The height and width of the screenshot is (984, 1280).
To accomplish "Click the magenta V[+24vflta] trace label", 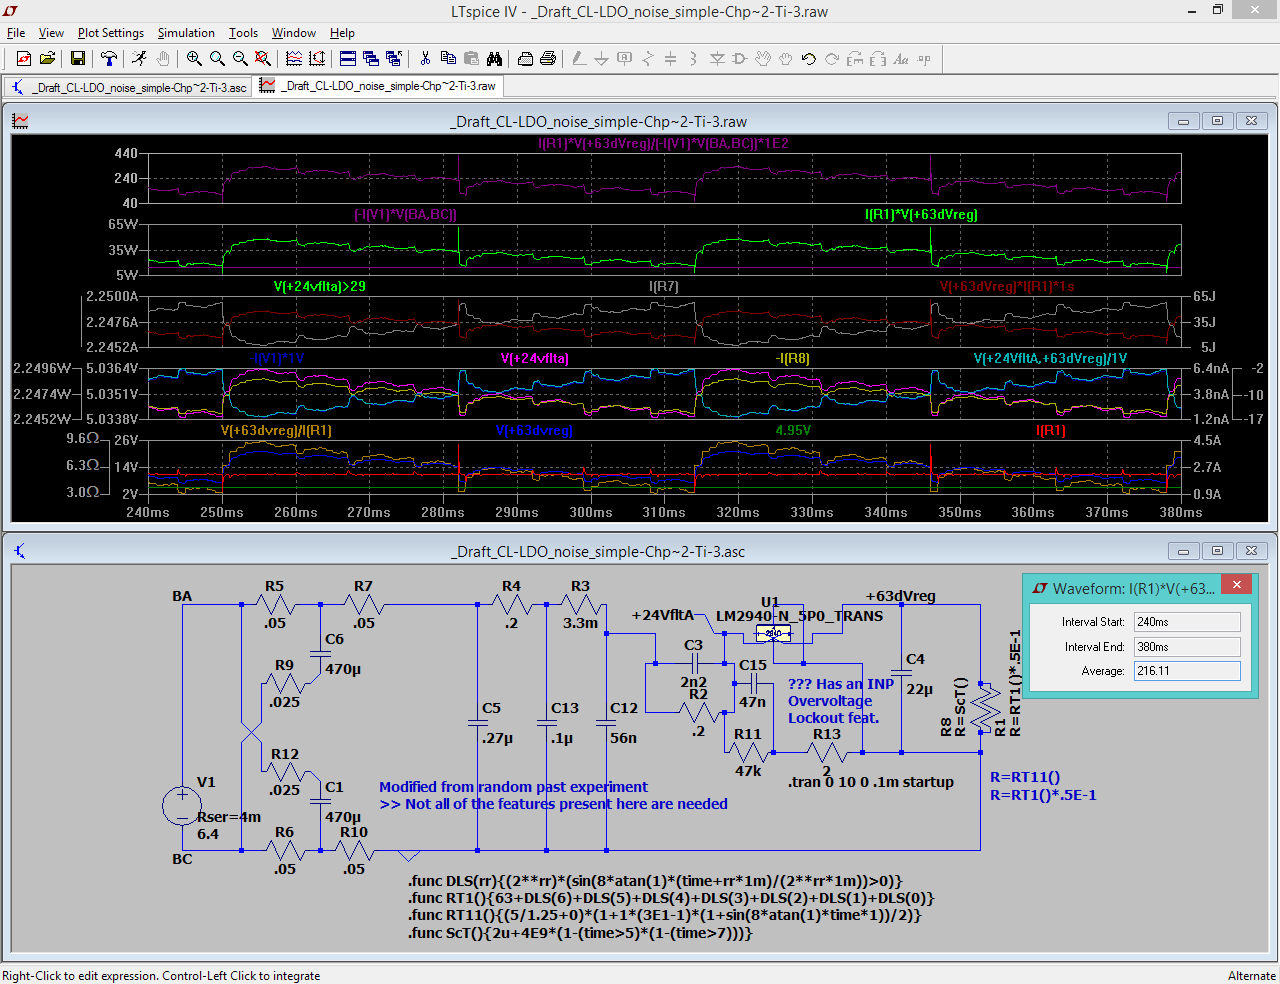I will click(535, 359).
